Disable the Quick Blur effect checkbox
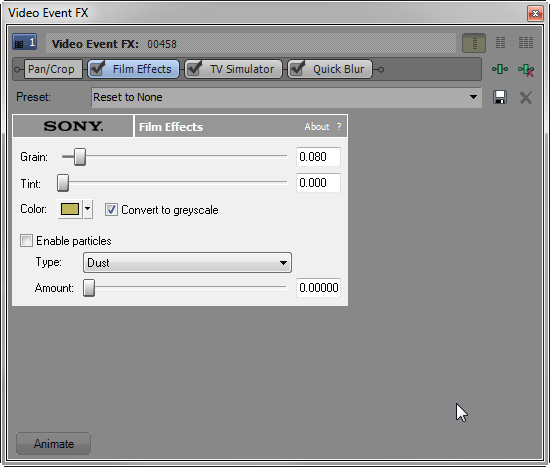This screenshot has height=467, width=550. (x=297, y=69)
